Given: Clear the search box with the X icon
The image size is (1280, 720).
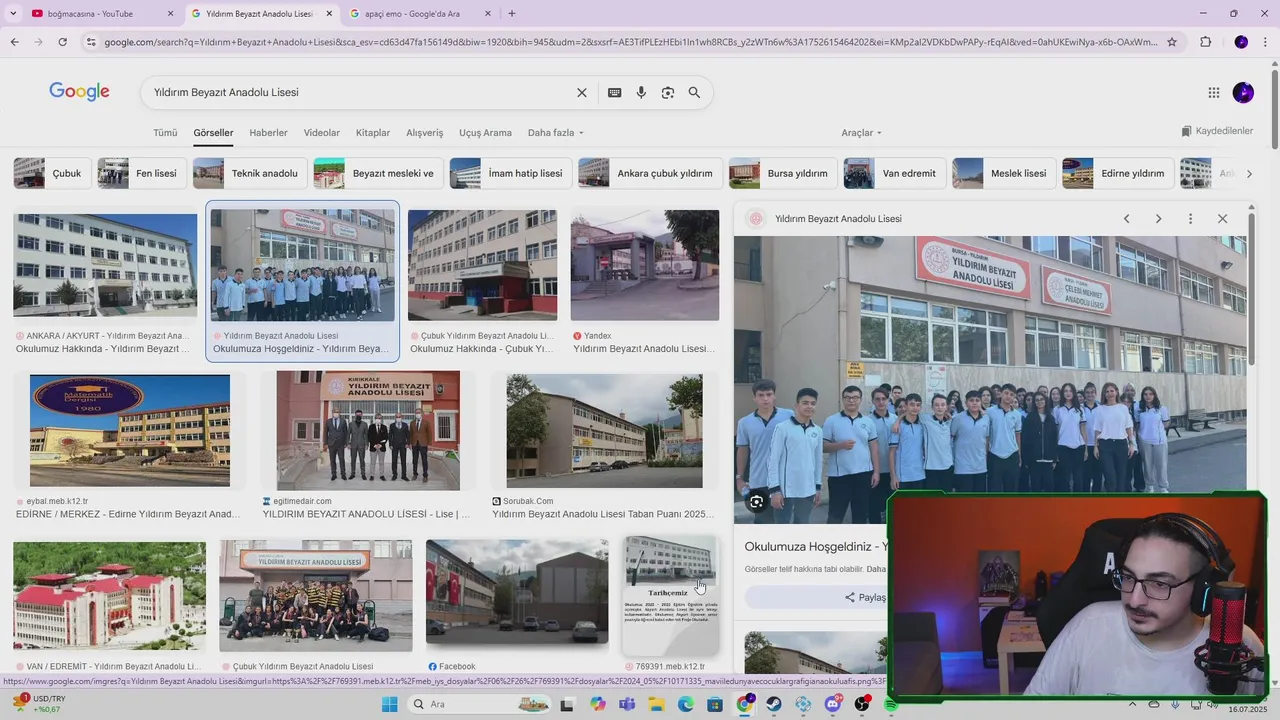Looking at the screenshot, I should click(x=581, y=92).
